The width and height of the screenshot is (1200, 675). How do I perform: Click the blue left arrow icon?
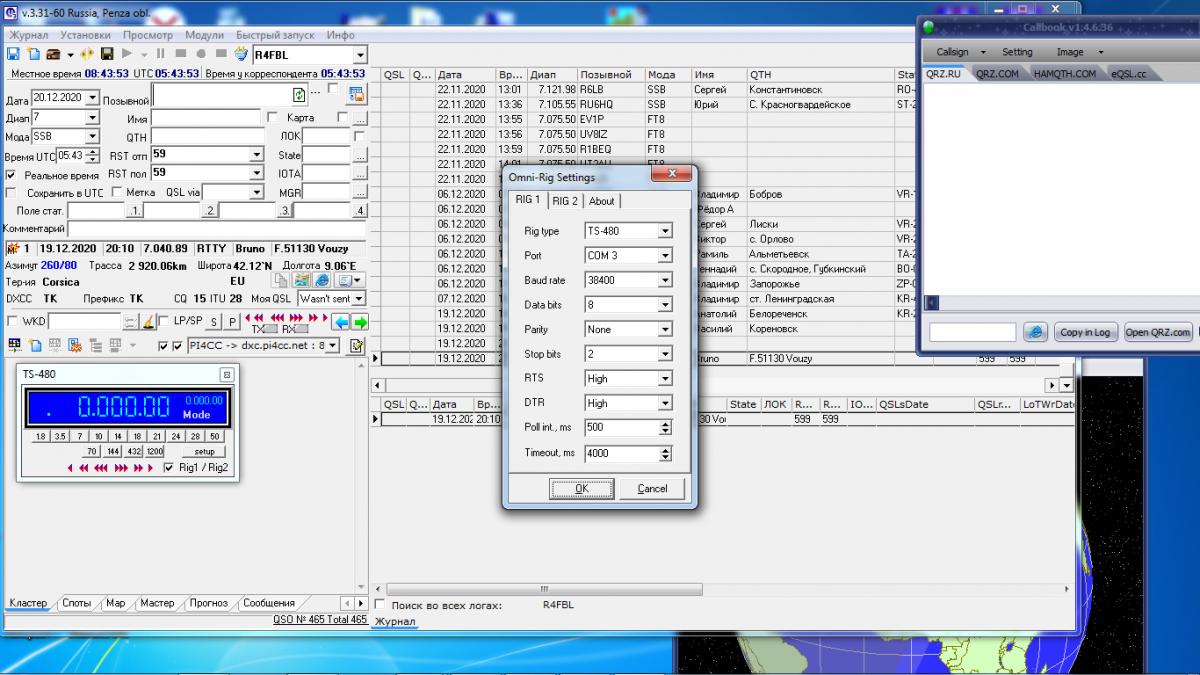coord(341,321)
